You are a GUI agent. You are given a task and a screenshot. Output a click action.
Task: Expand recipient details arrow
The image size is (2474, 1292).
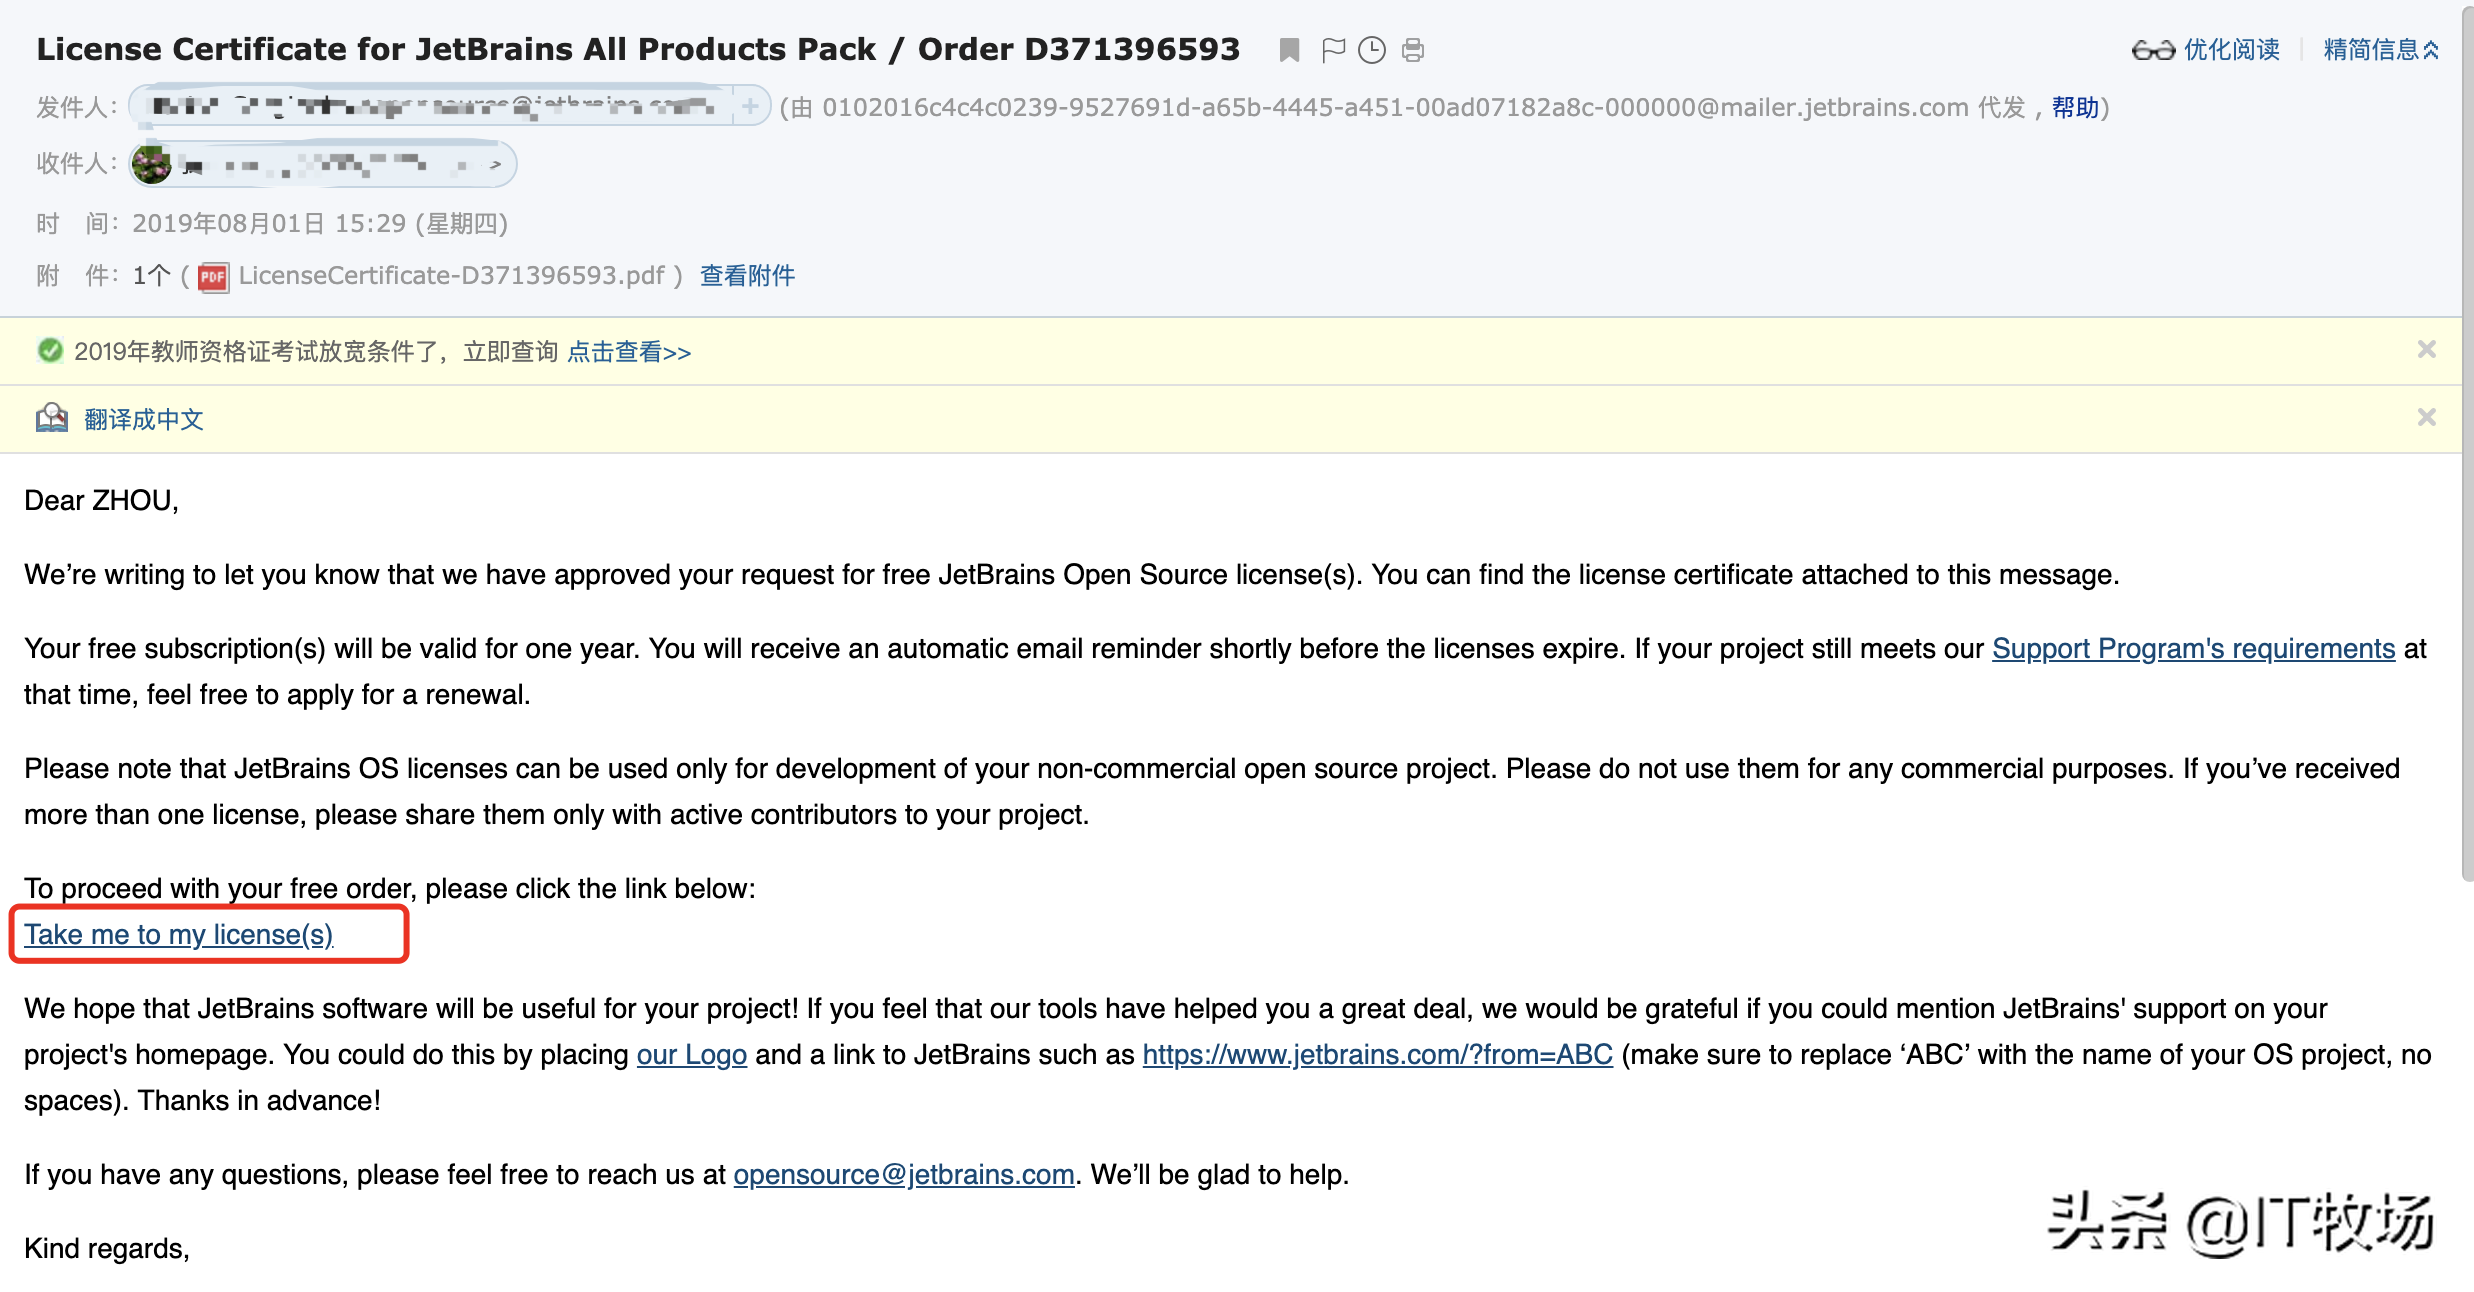point(495,164)
